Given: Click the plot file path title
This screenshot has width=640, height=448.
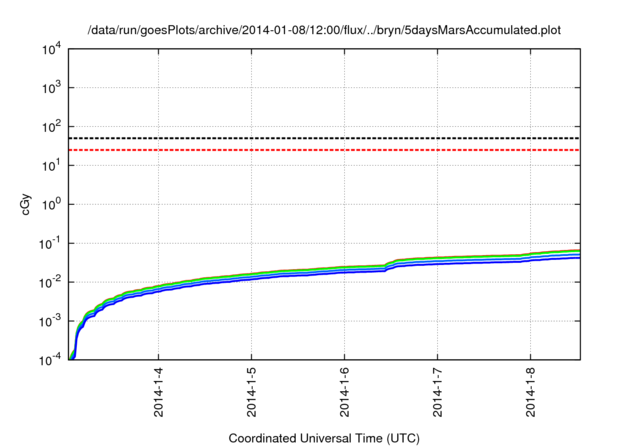Looking at the screenshot, I should point(324,30).
